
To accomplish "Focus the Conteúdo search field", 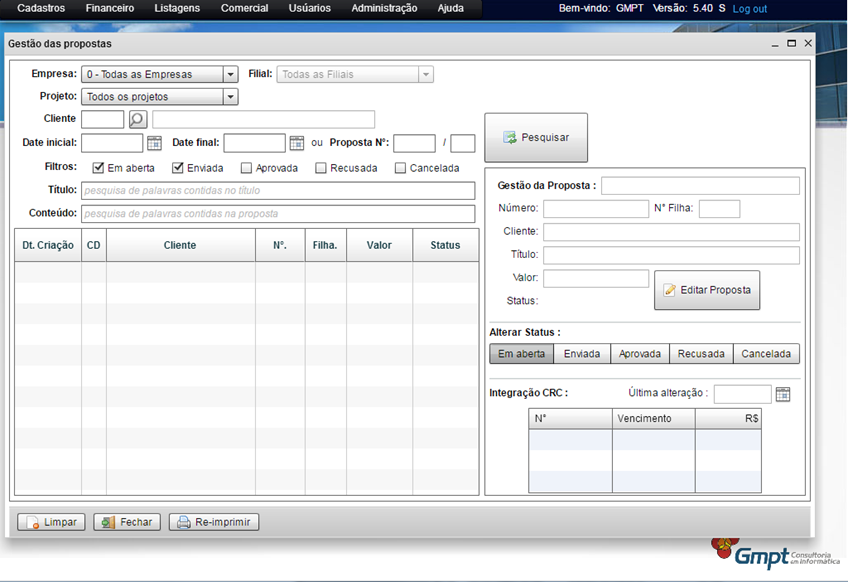I will 278,214.
